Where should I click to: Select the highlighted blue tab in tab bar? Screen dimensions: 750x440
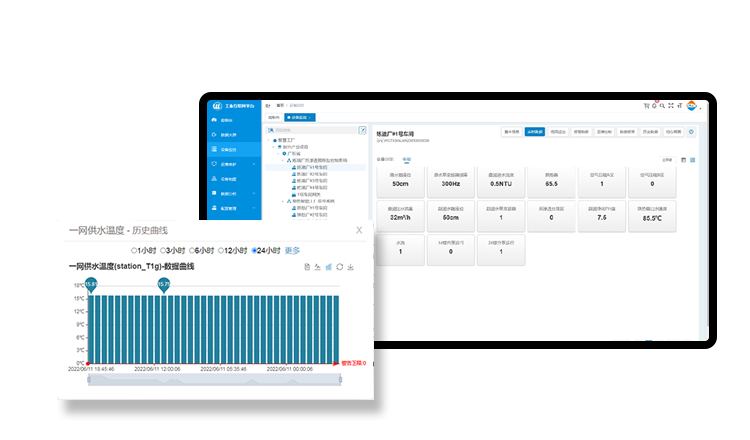[x=300, y=117]
